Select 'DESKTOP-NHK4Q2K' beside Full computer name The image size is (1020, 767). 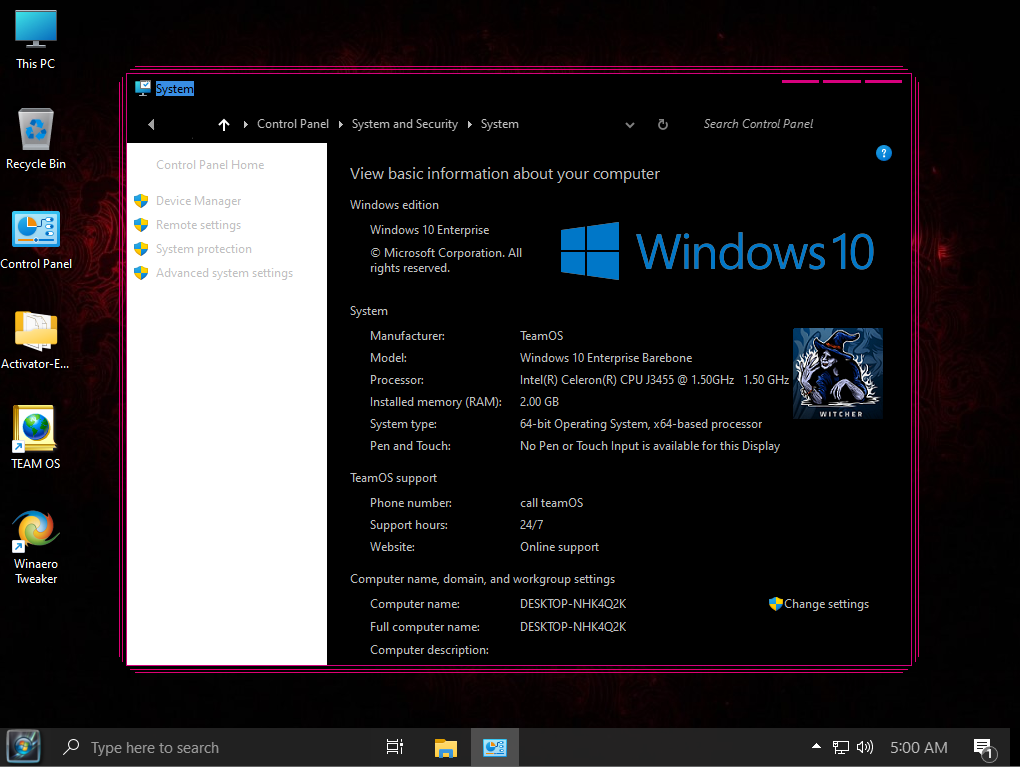[573, 627]
